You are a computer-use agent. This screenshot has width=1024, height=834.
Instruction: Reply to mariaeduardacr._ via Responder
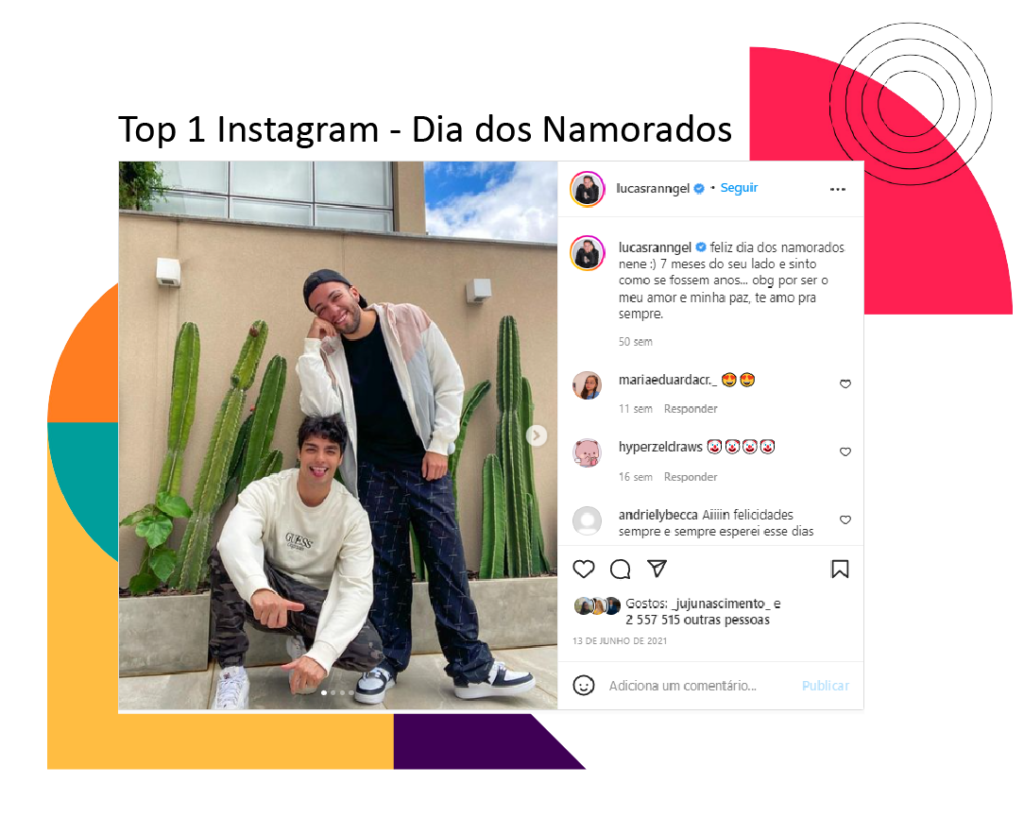[690, 409]
